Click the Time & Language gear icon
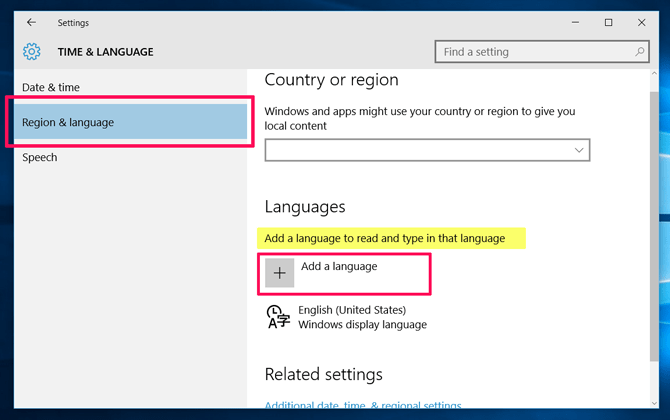670x420 pixels. 32,52
